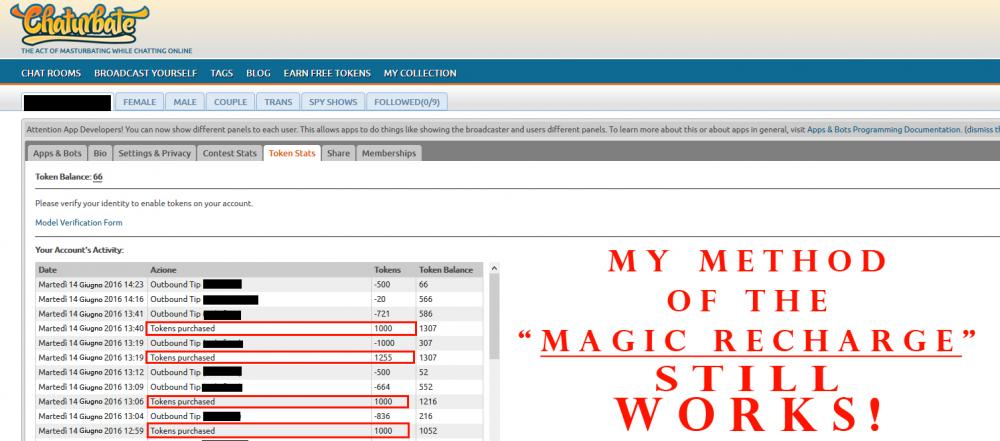Select EARN FREE TOKENS in the navigation bar
1000x441 pixels.
click(x=327, y=73)
